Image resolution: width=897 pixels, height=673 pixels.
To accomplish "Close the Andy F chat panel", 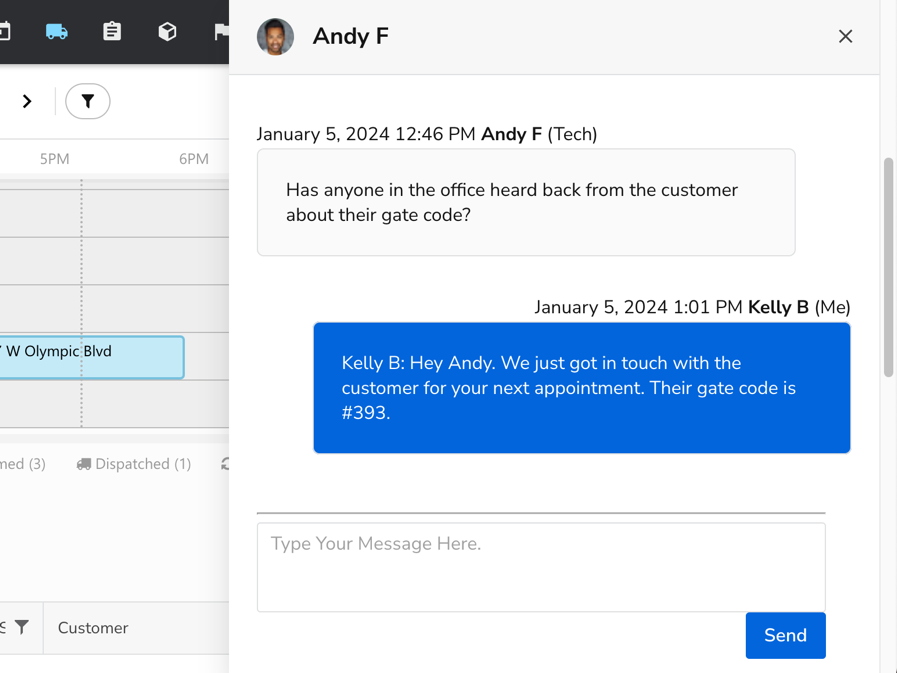I will (845, 37).
